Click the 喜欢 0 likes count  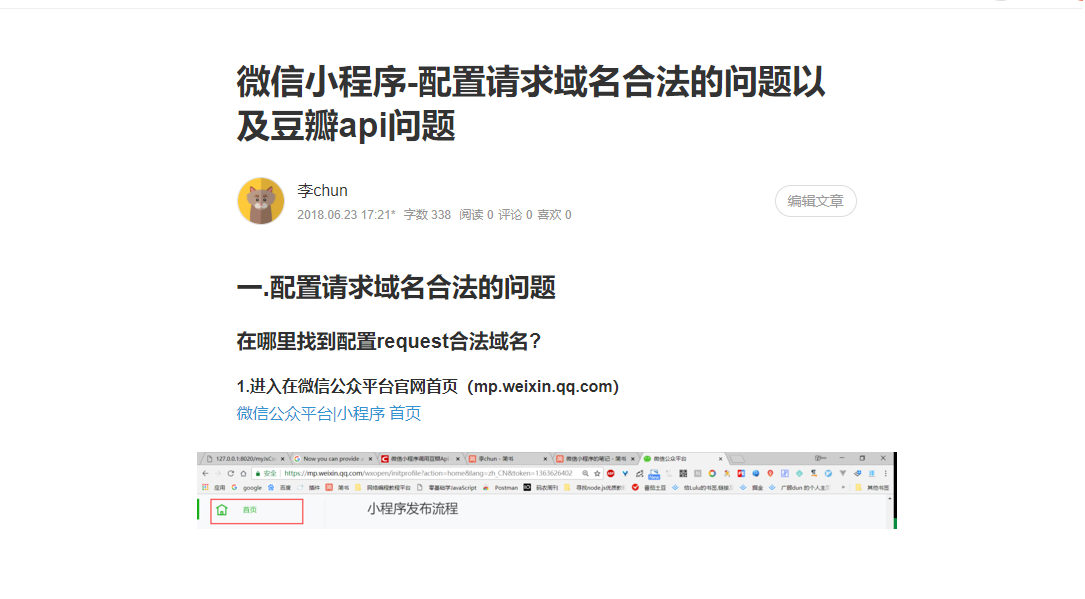coord(554,215)
